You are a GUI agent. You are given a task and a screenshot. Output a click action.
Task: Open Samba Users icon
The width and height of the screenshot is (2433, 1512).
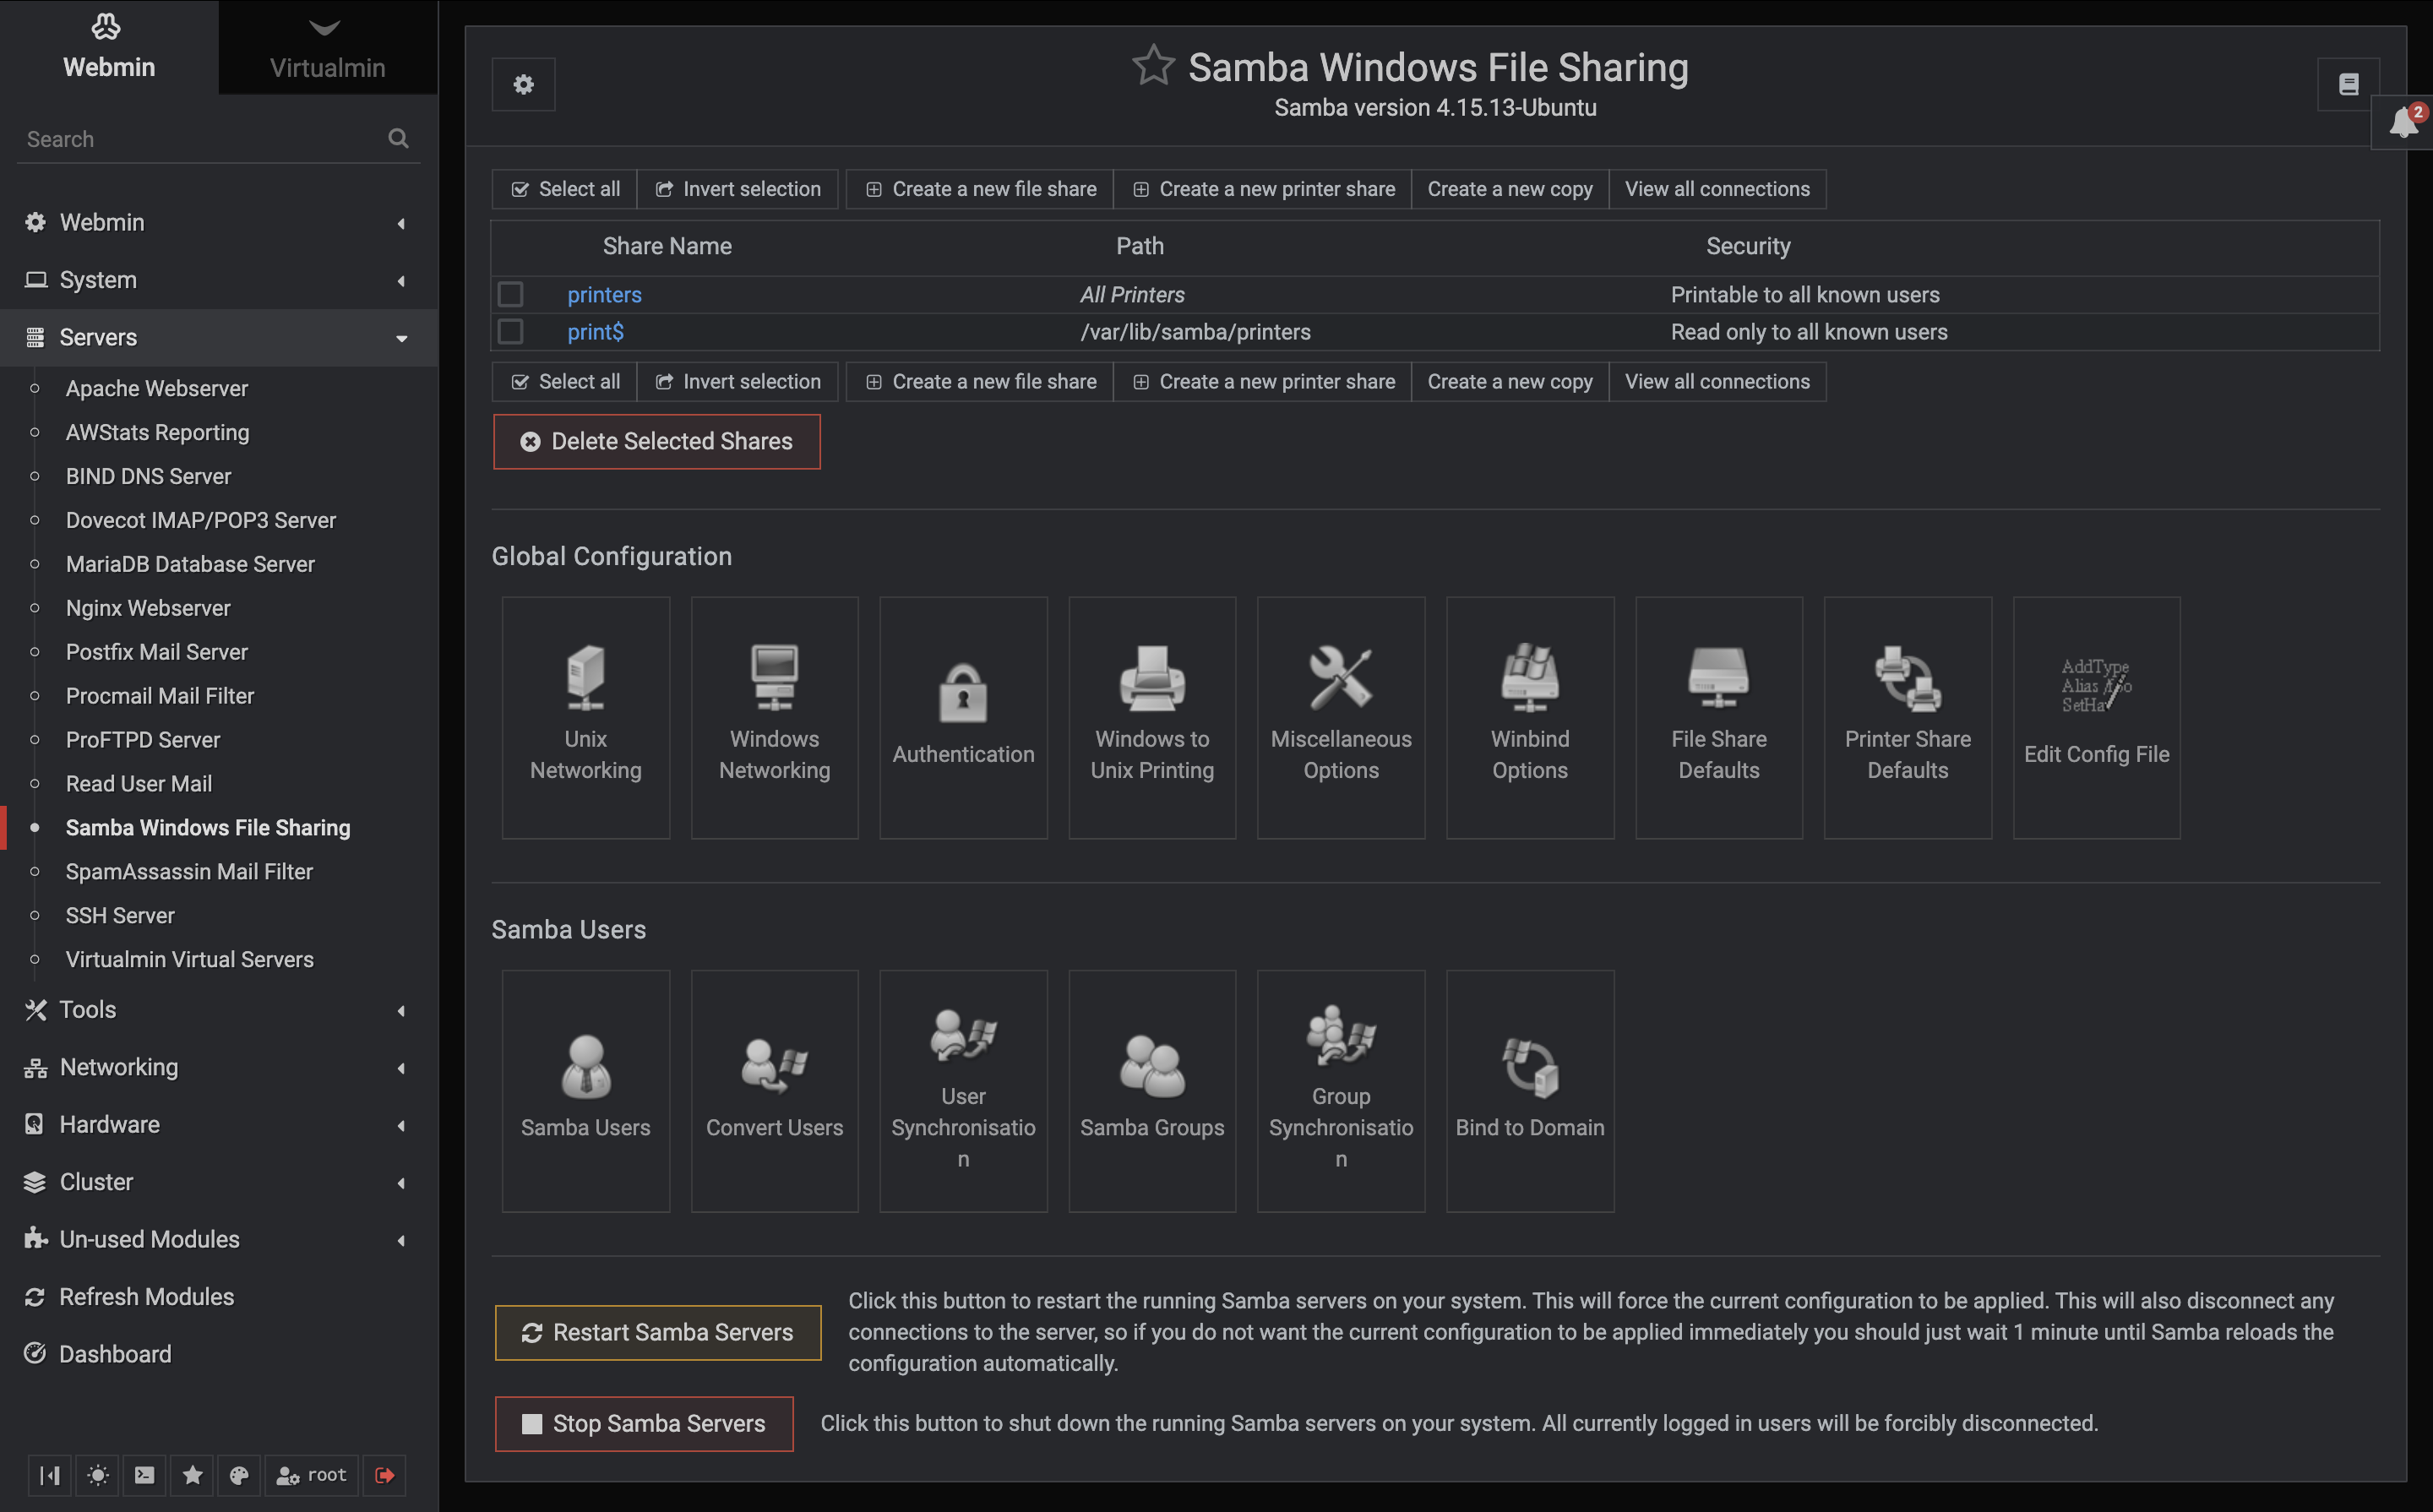point(585,1090)
